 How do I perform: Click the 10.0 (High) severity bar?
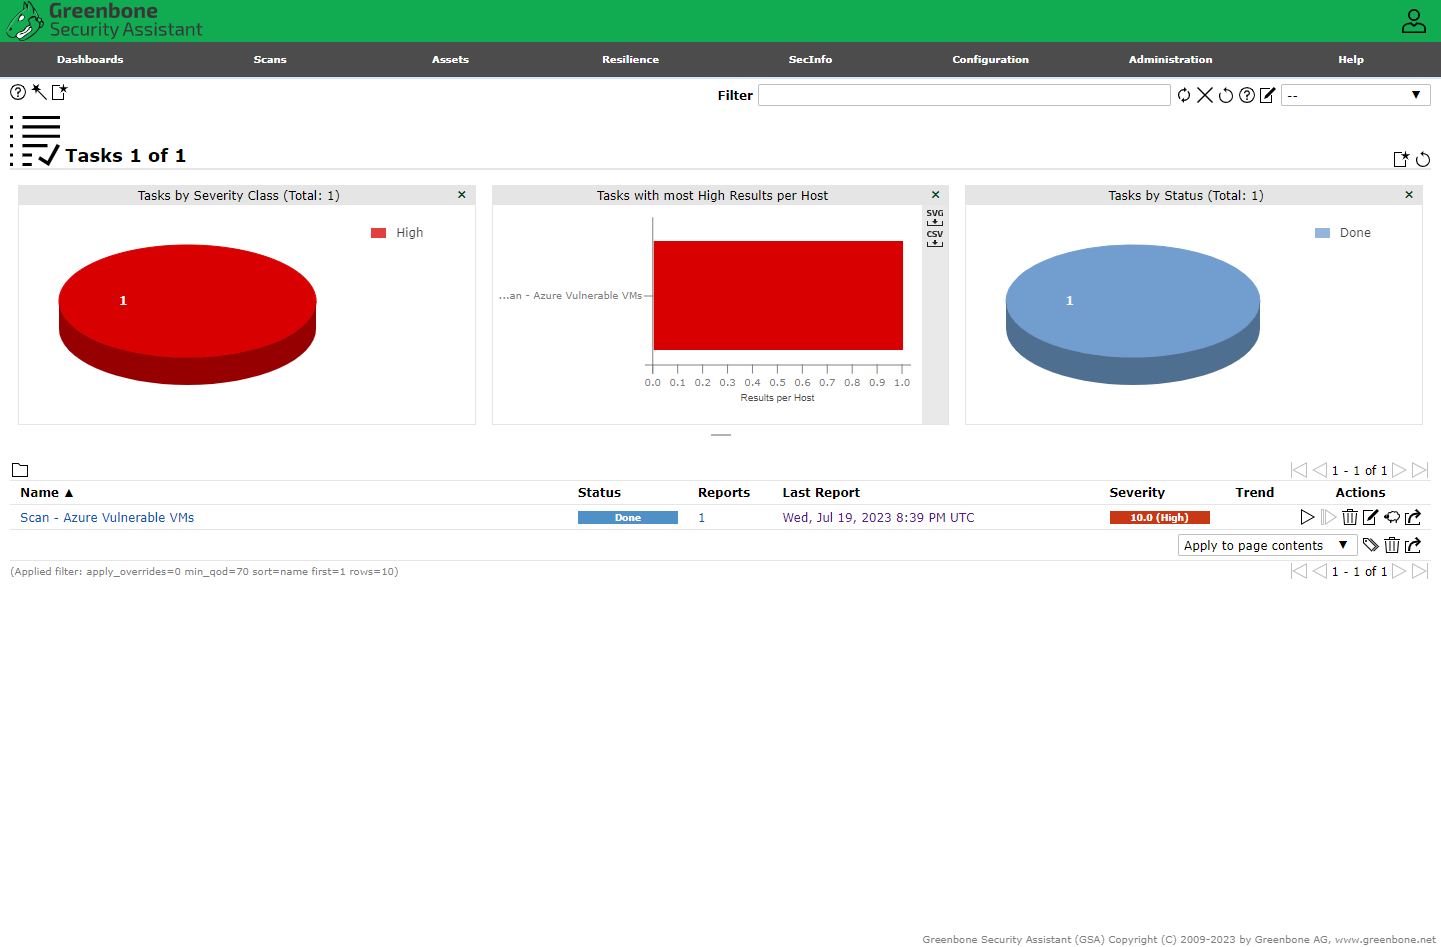click(1160, 517)
